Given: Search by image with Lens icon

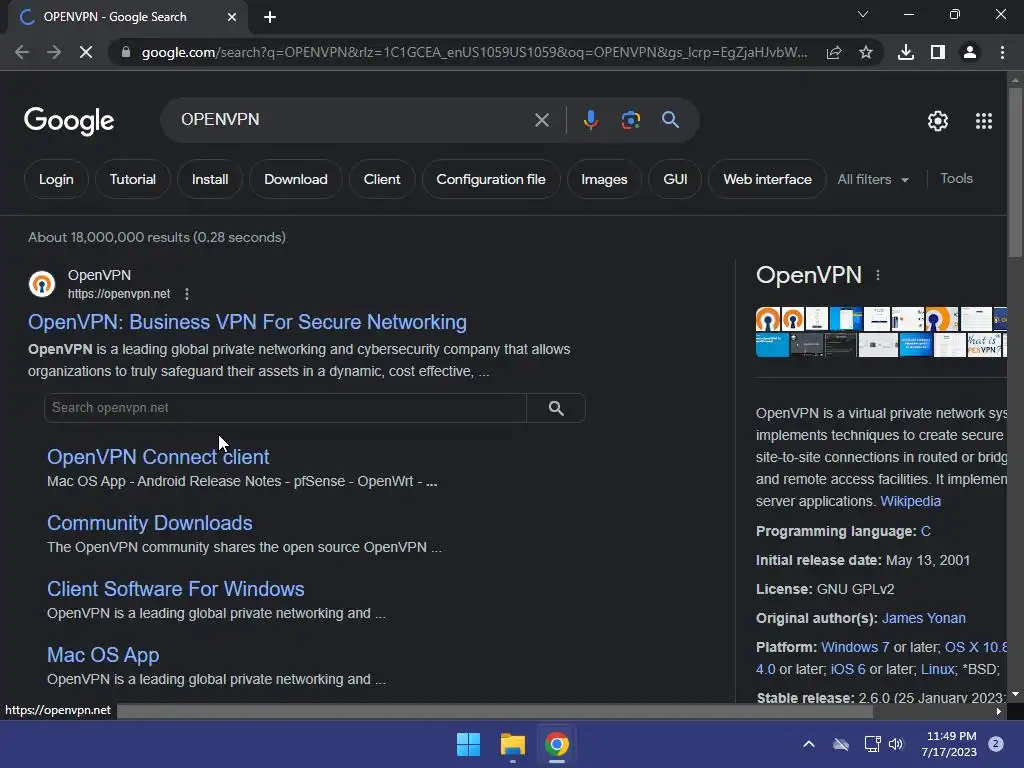Looking at the screenshot, I should point(630,120).
